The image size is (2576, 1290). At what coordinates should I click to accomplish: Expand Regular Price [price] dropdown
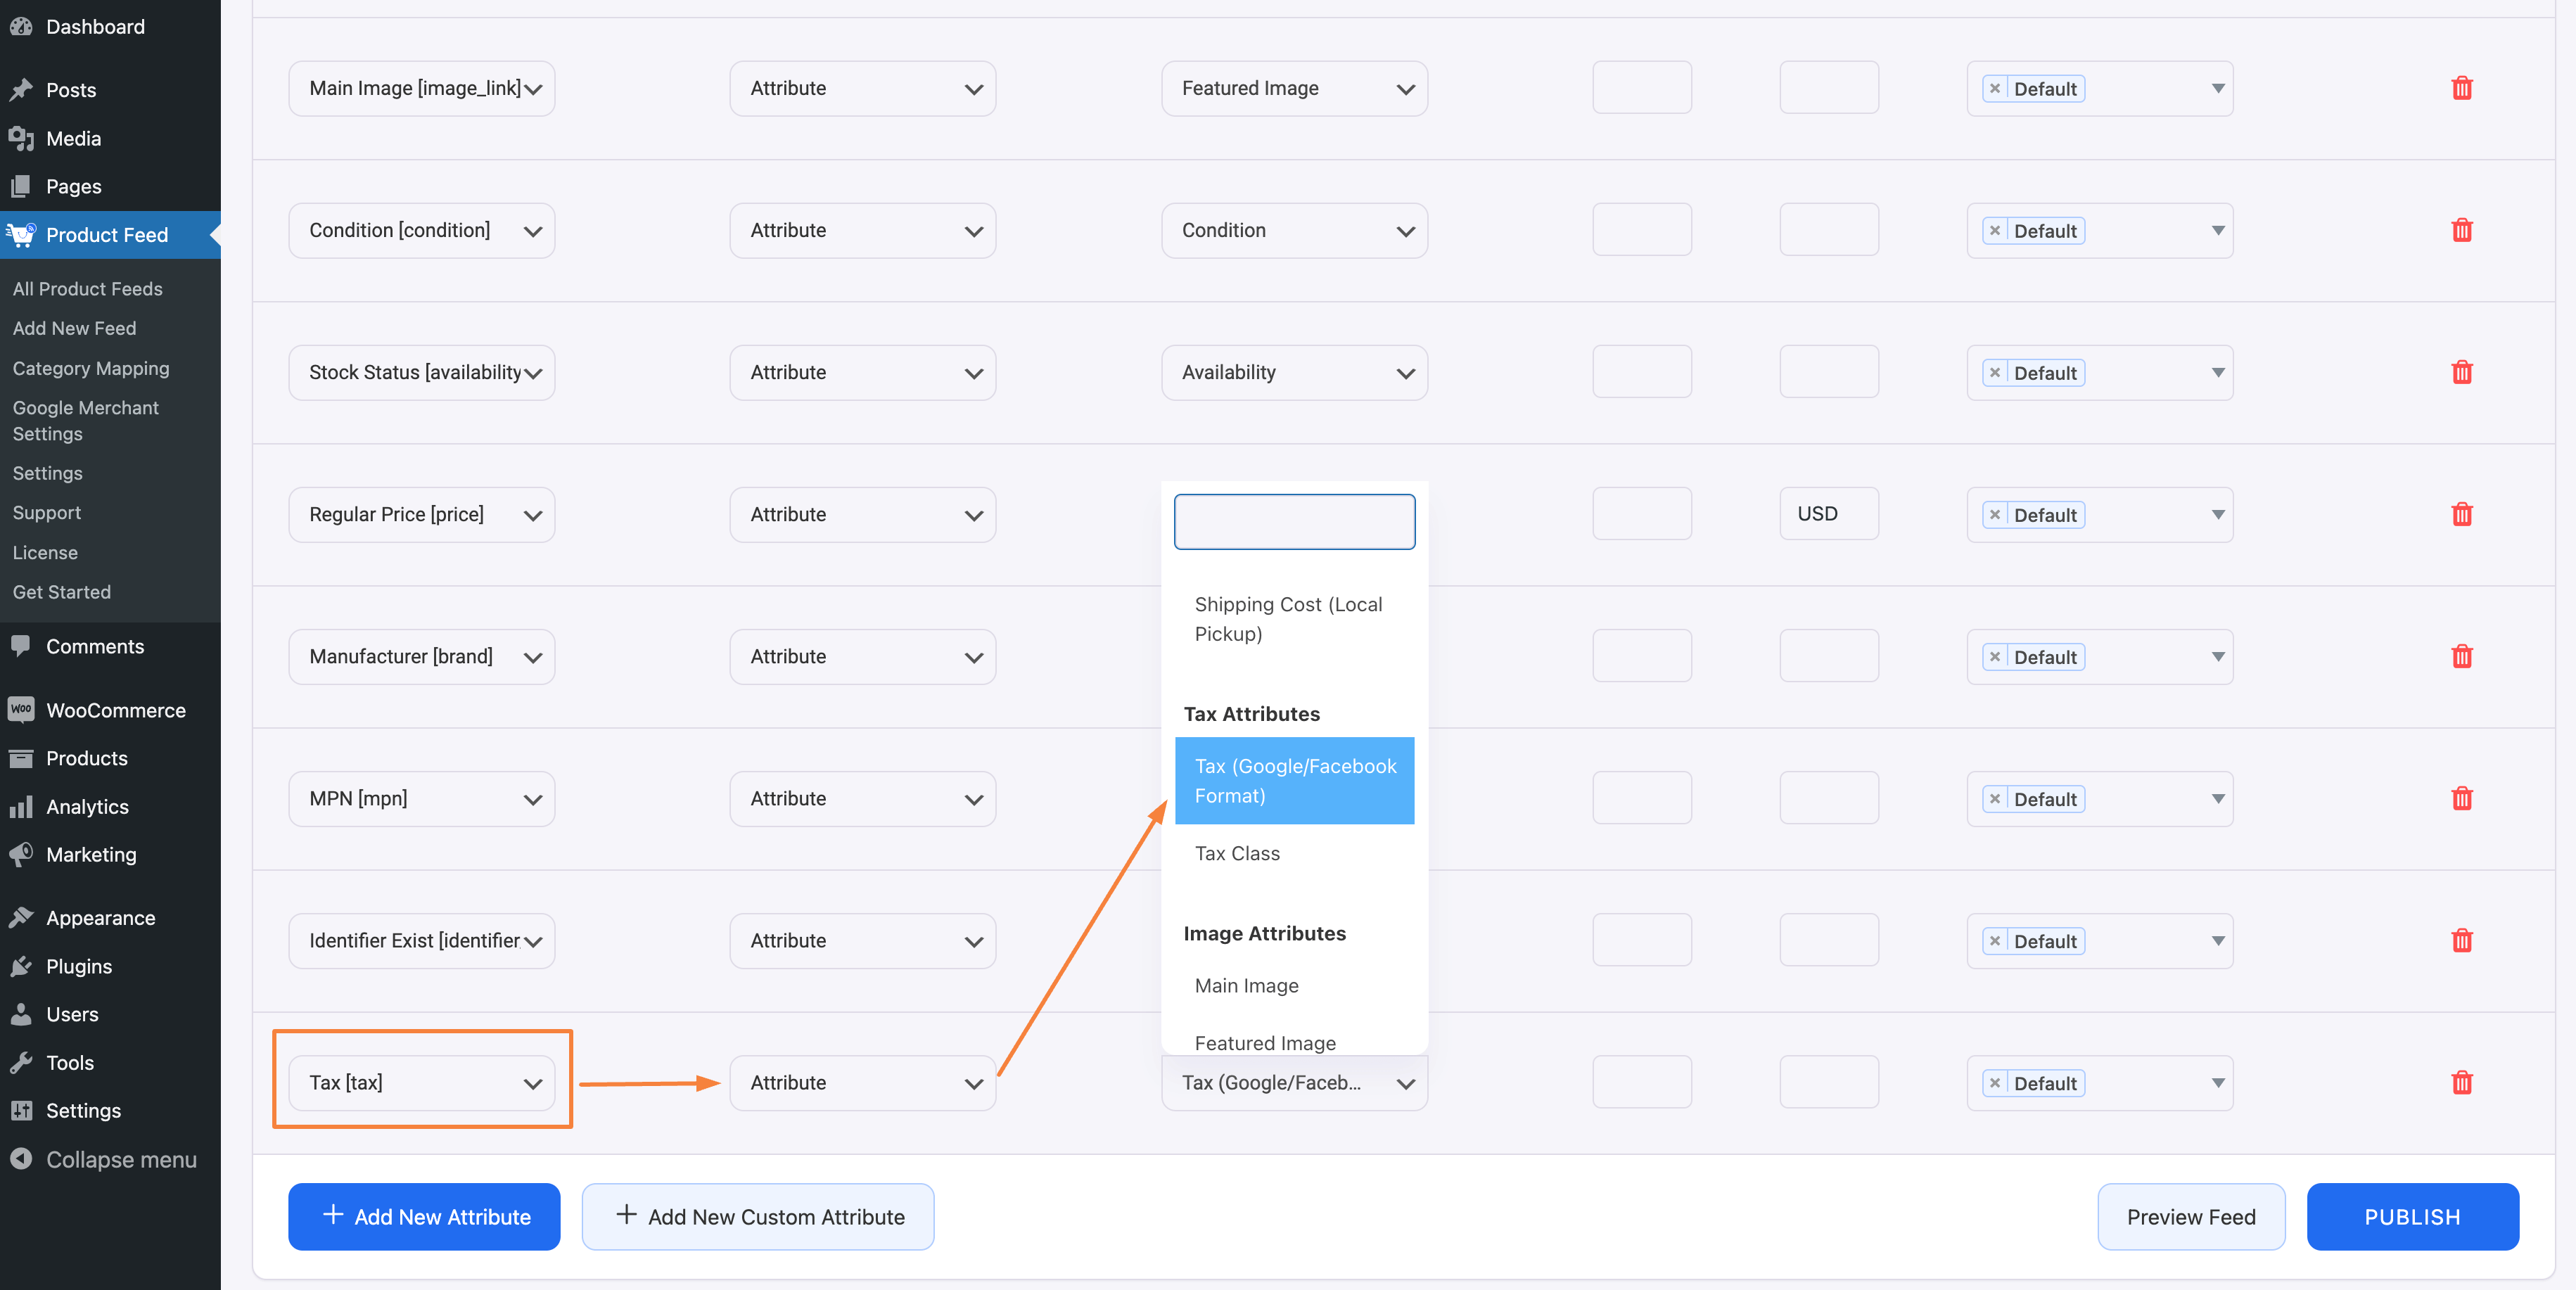[x=422, y=514]
